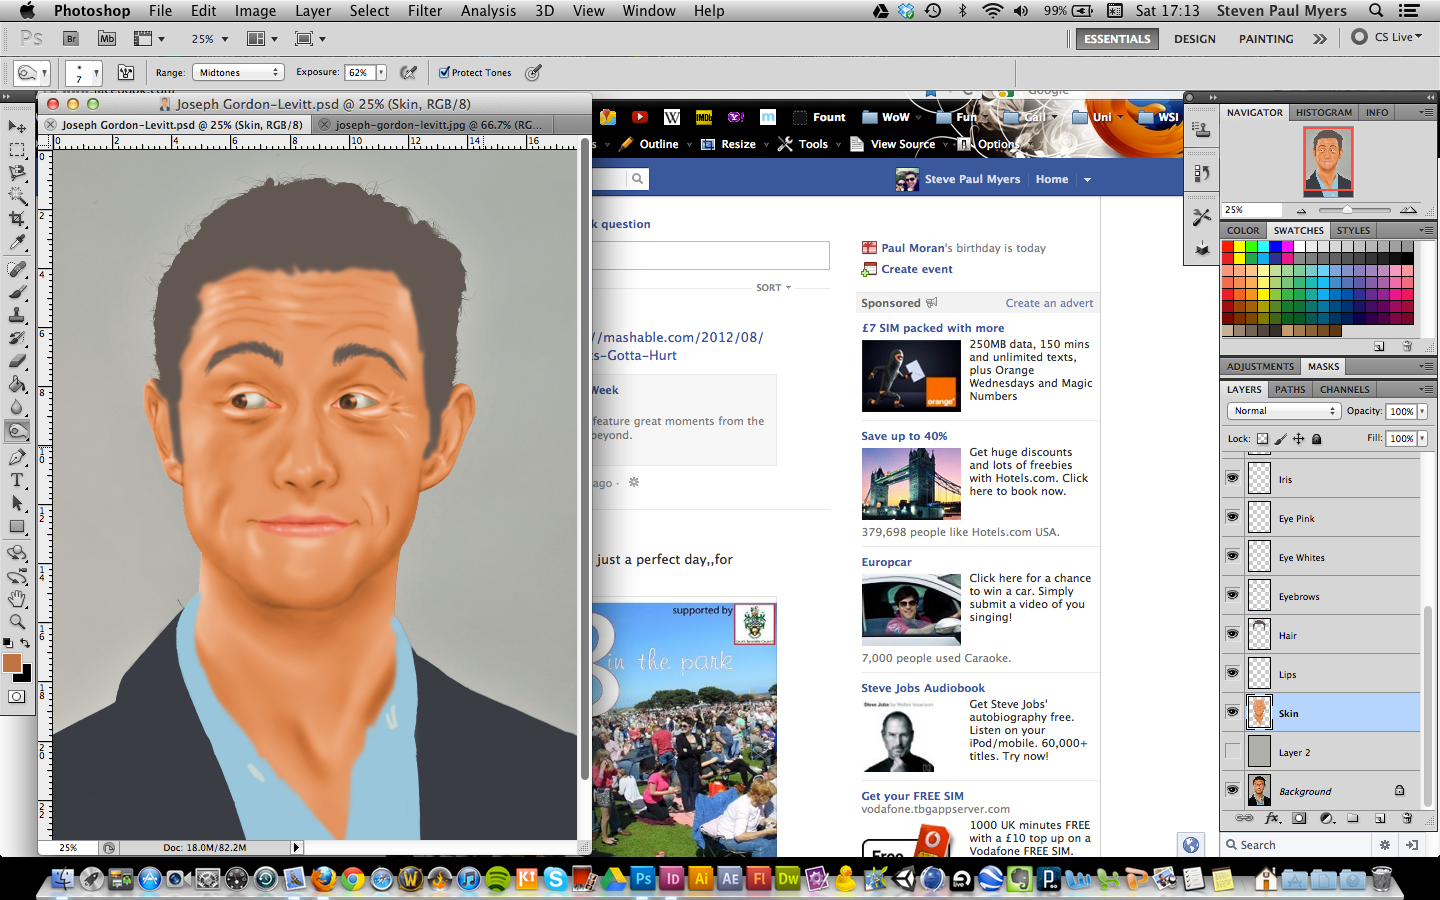Show the hidden Layer 2
This screenshot has width=1440, height=900.
[1232, 751]
